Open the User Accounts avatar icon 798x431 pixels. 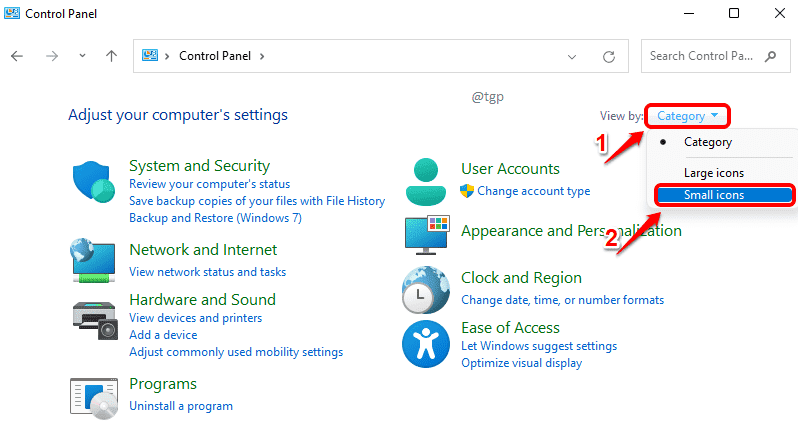point(427,180)
